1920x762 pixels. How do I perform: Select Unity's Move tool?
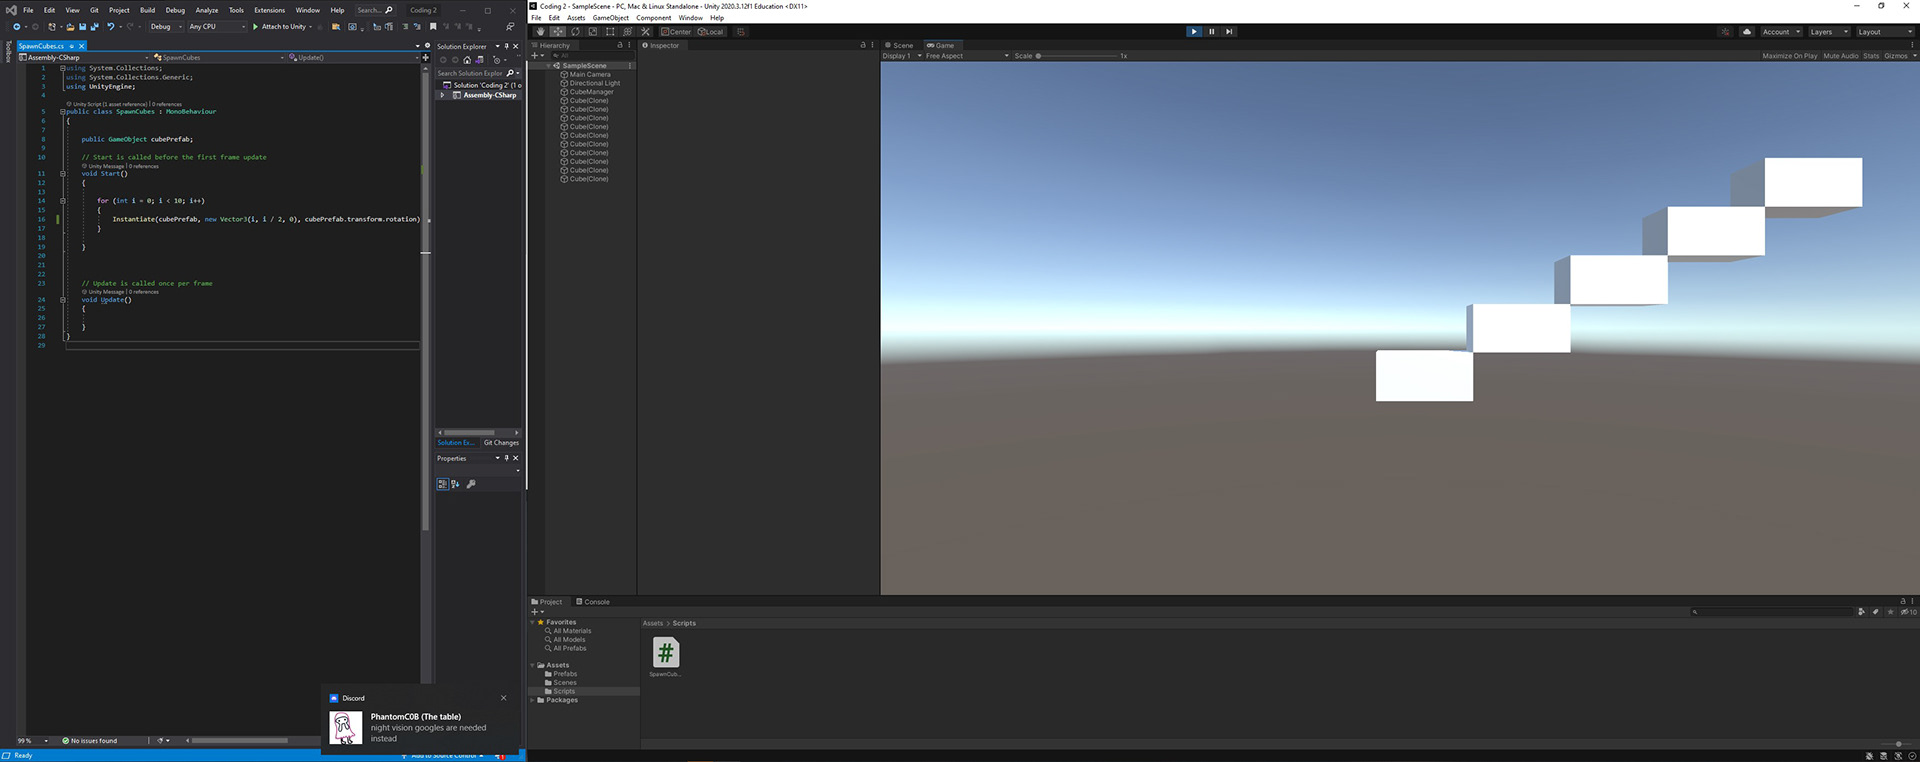tap(558, 32)
